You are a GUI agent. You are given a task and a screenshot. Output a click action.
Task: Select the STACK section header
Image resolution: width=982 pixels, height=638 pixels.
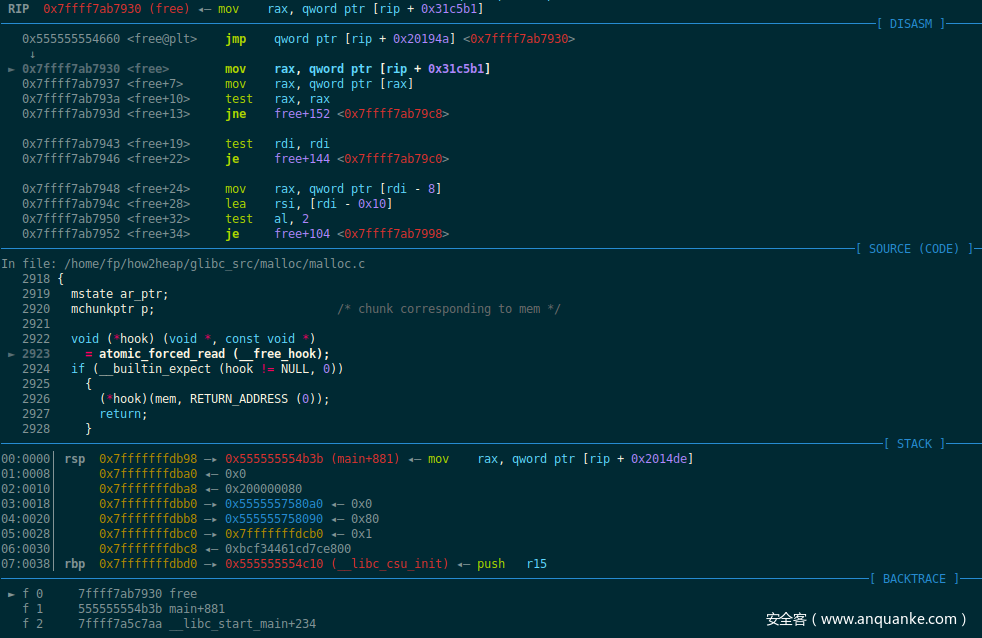pos(914,443)
